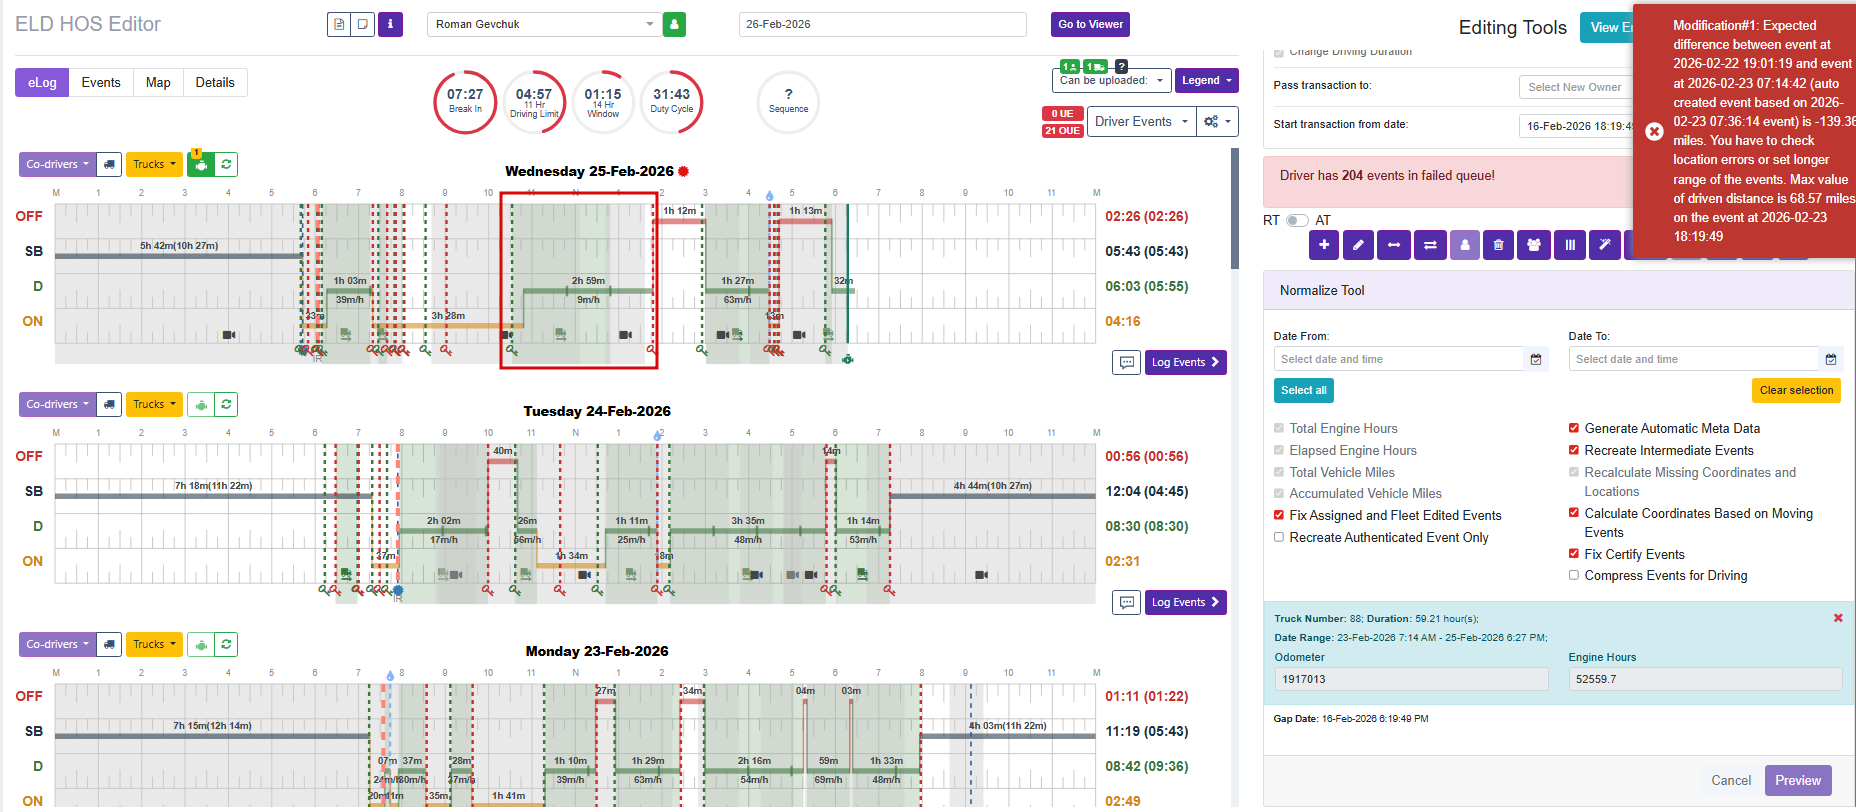
Task: Select the pencil edit editing tool
Action: click(1358, 244)
